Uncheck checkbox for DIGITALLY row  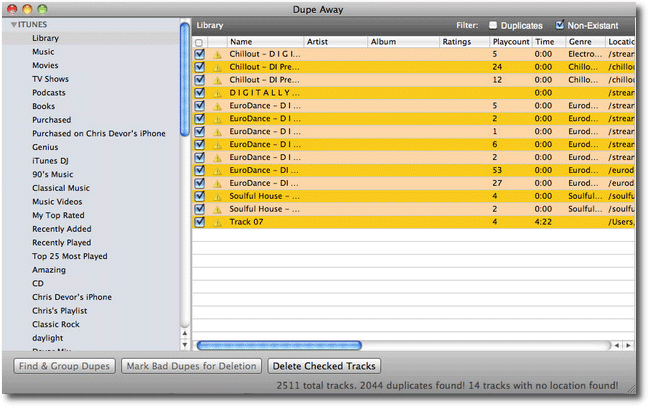[200, 92]
